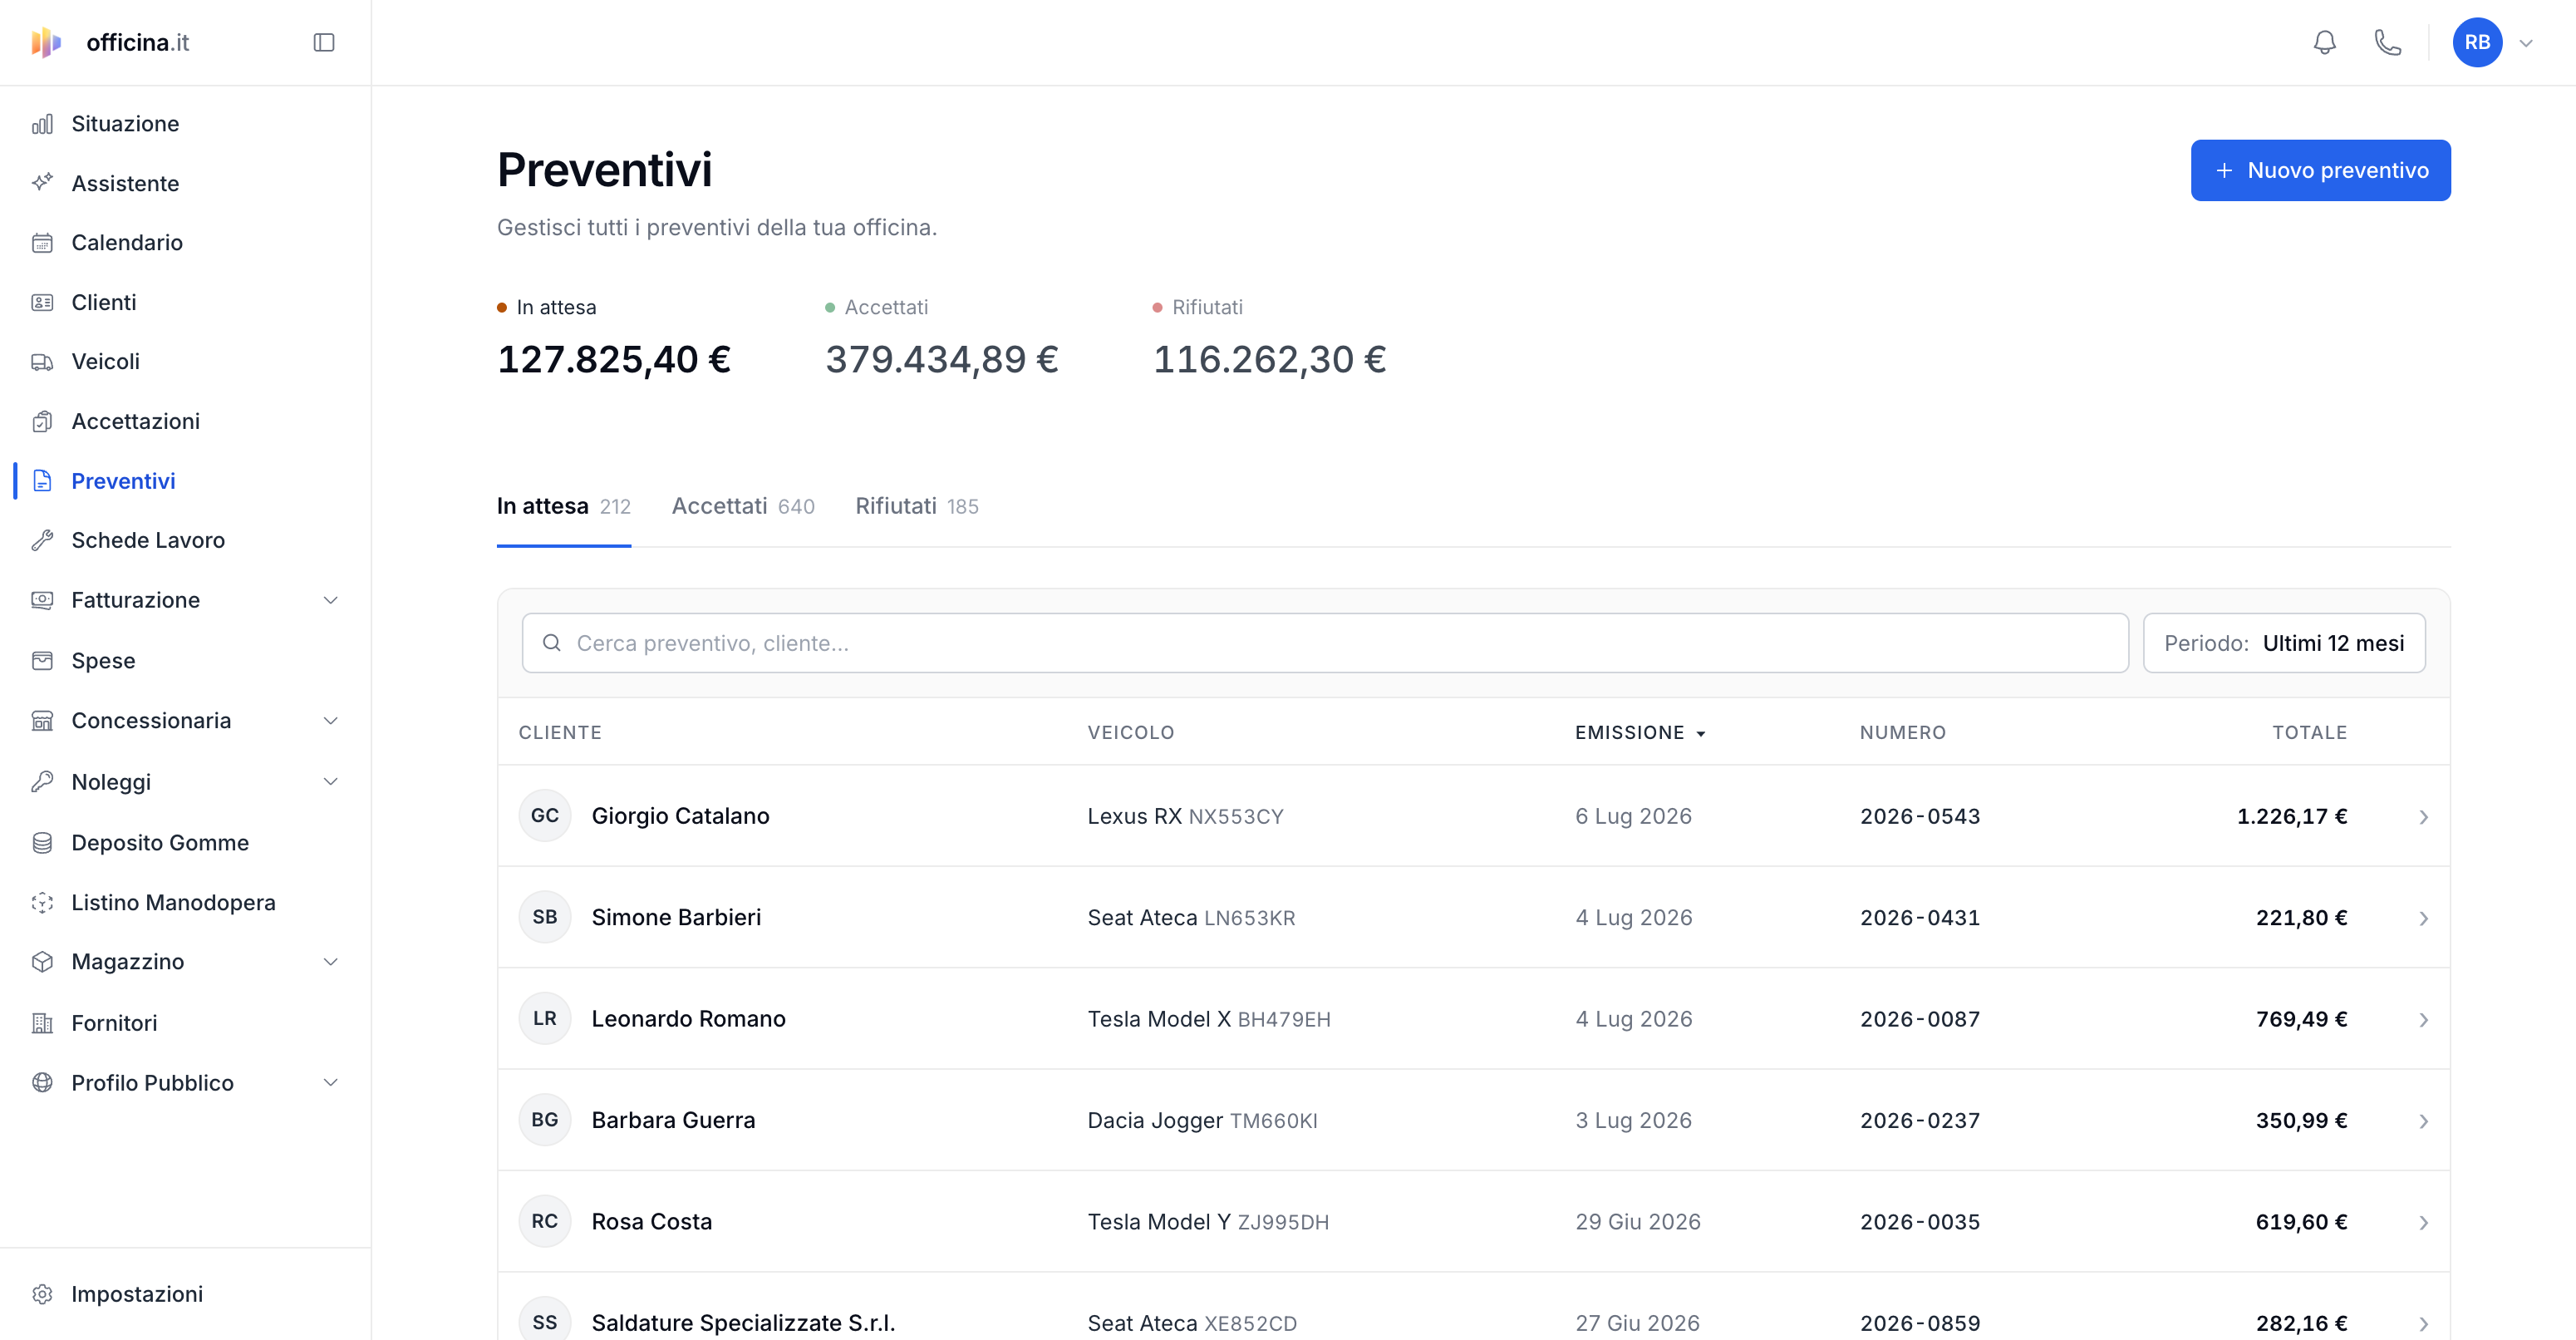Expand the Magazzino submenu chevron
The height and width of the screenshot is (1340, 2576).
pos(331,961)
